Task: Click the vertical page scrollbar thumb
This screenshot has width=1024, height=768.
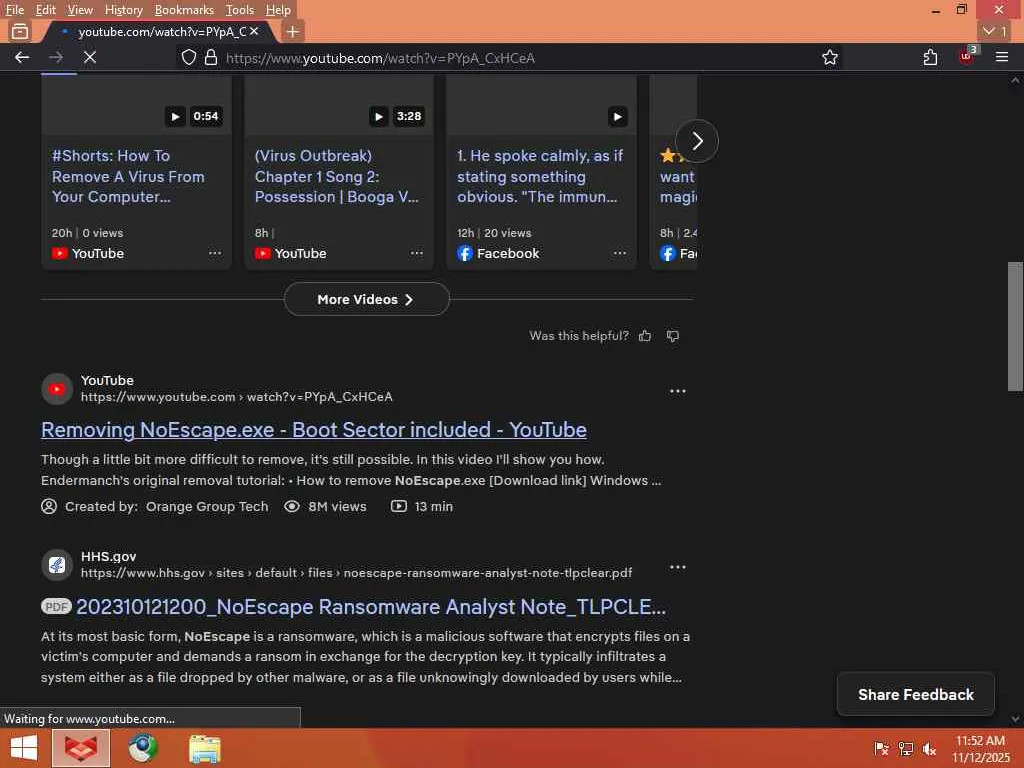Action: pos(1015,326)
